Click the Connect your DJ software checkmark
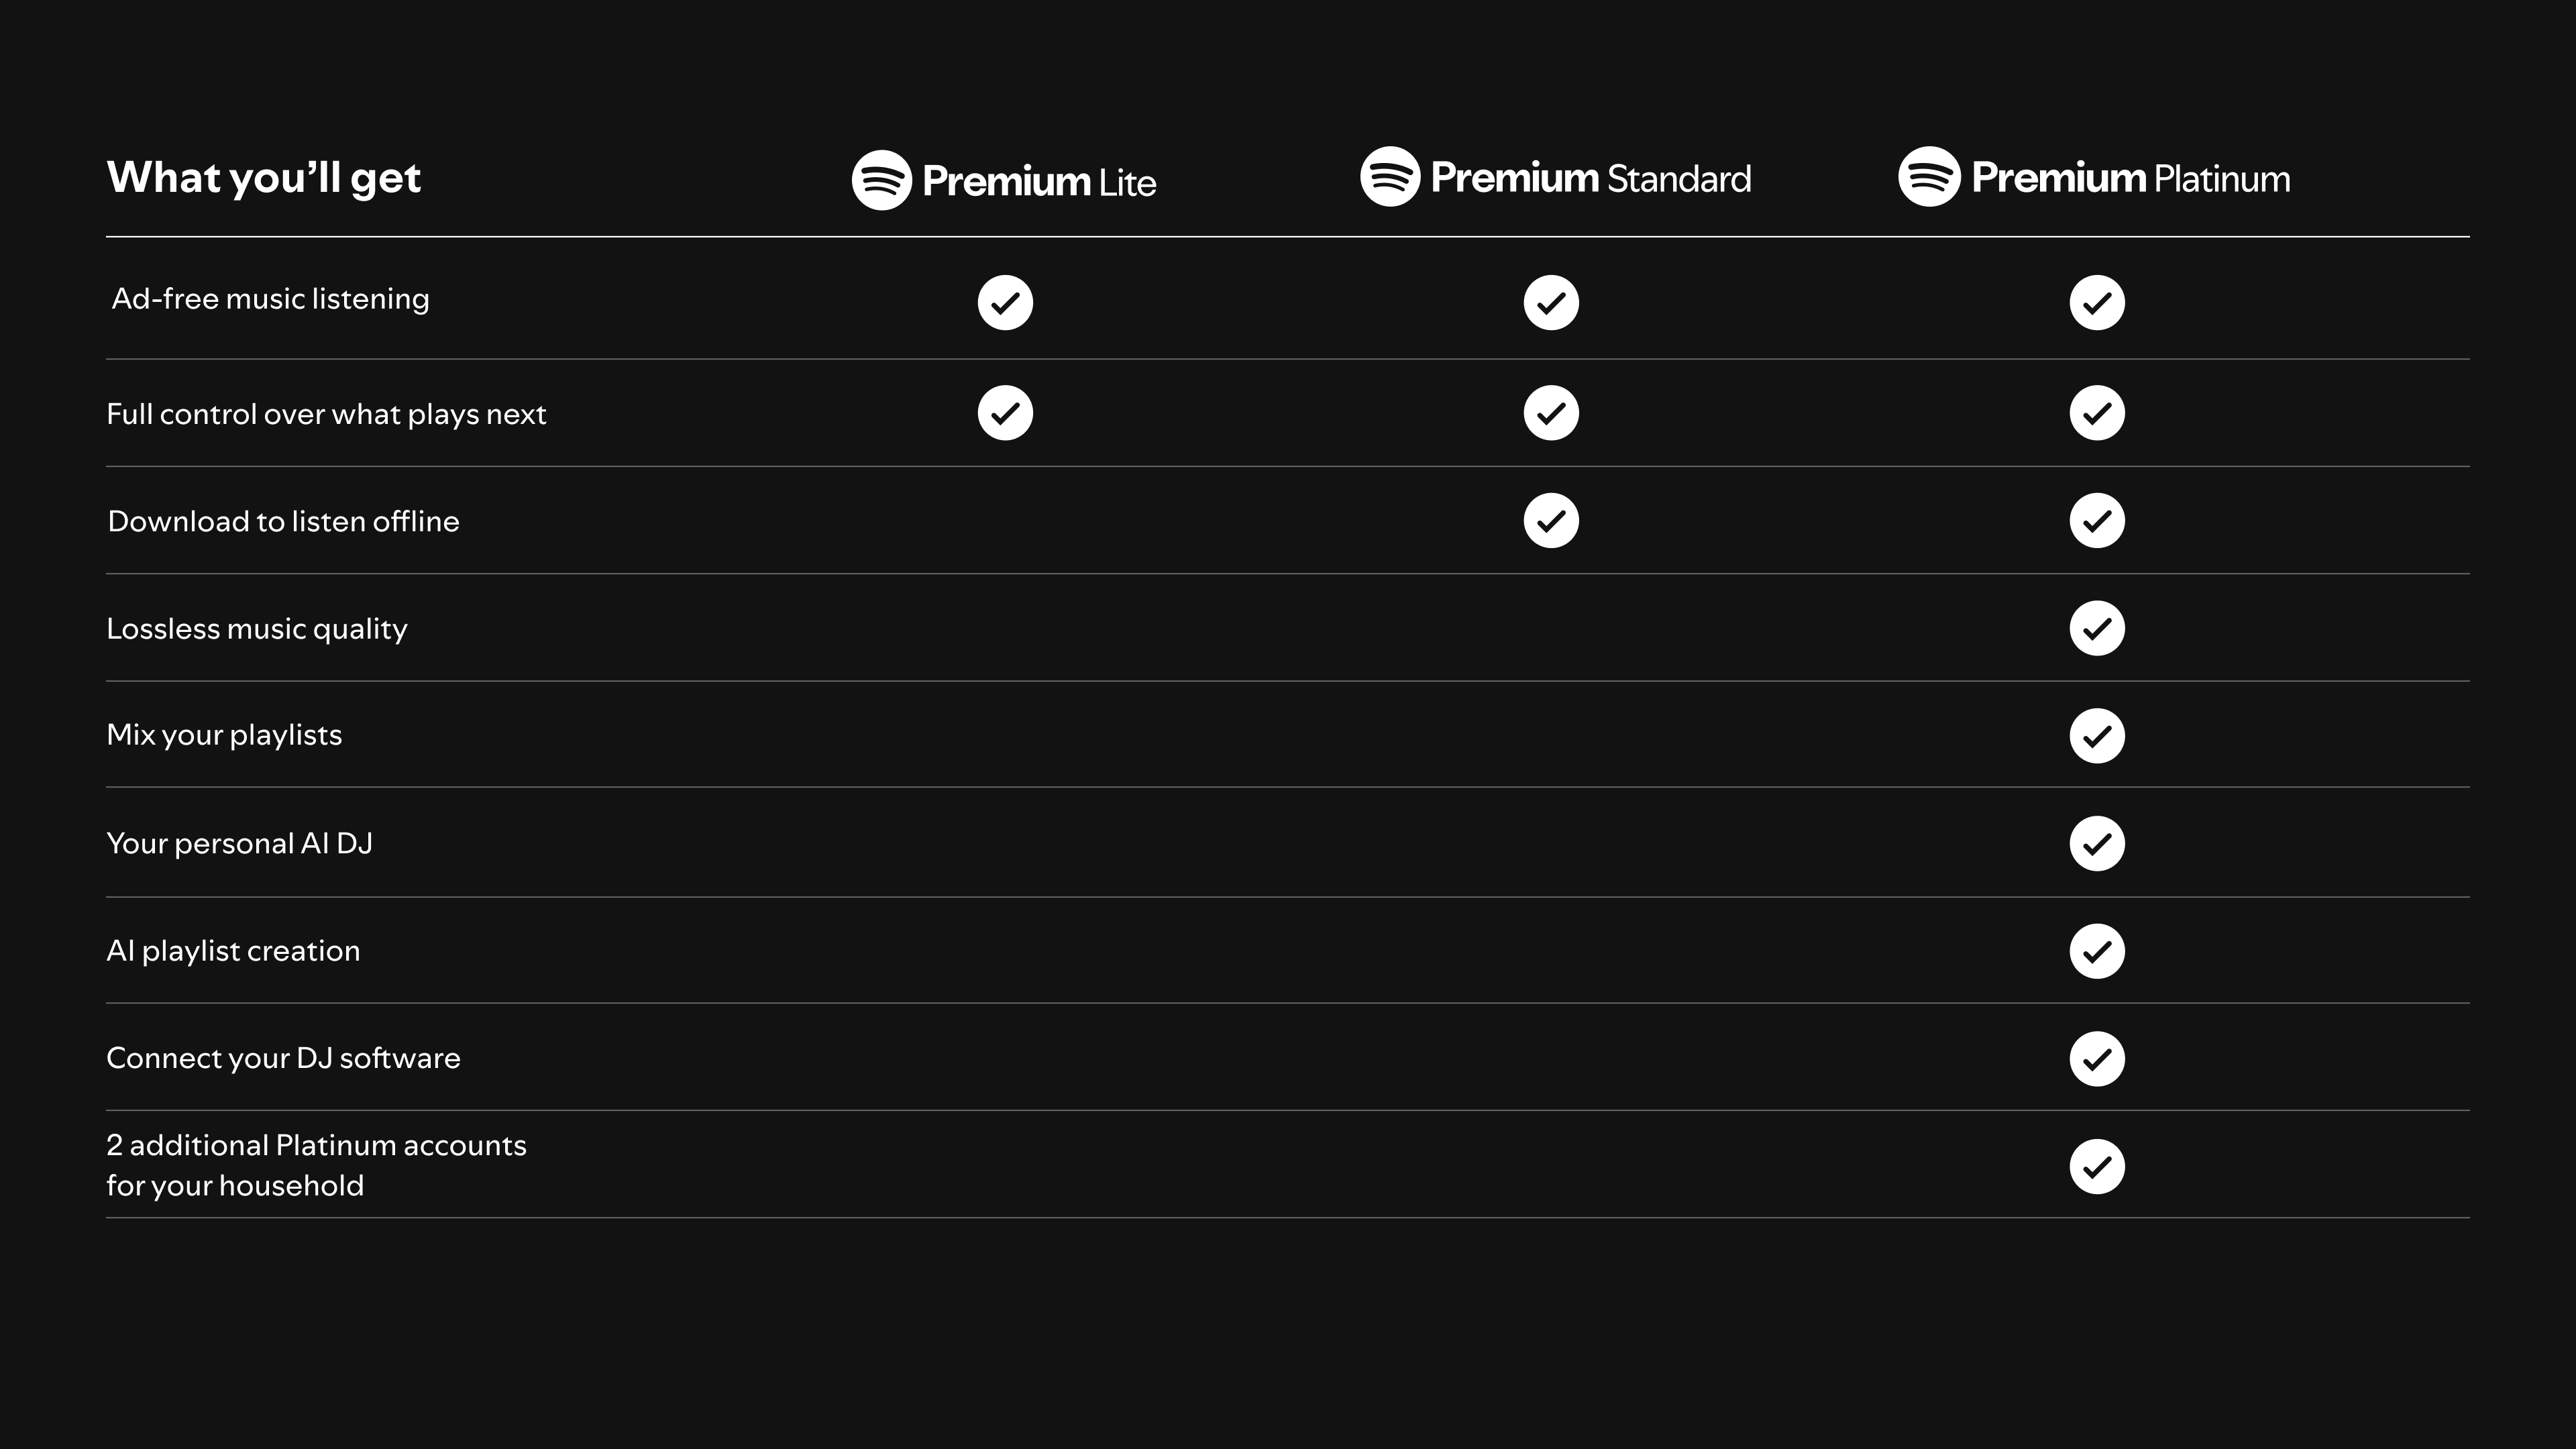 2097,1059
